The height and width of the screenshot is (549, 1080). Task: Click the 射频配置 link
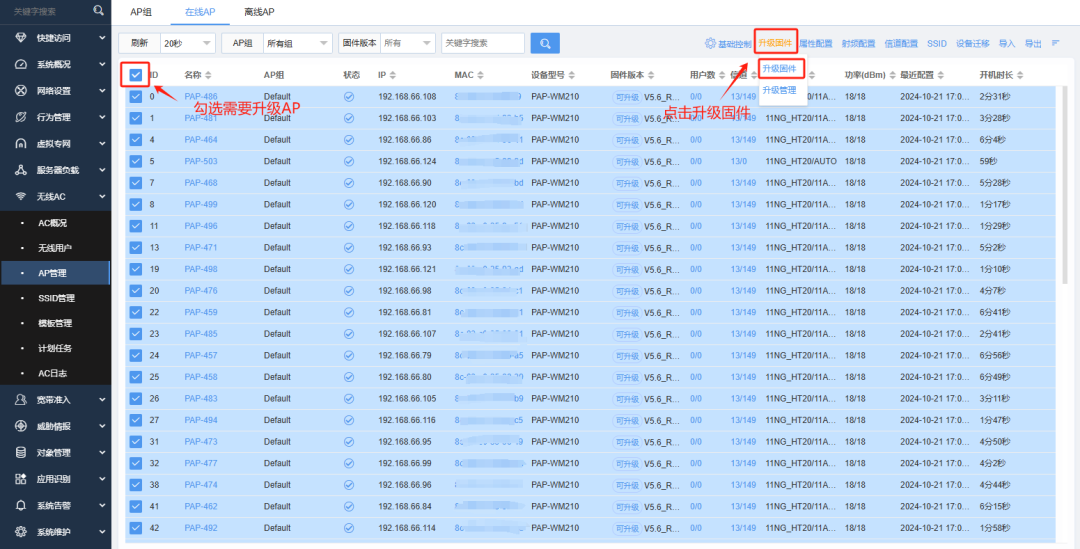858,43
